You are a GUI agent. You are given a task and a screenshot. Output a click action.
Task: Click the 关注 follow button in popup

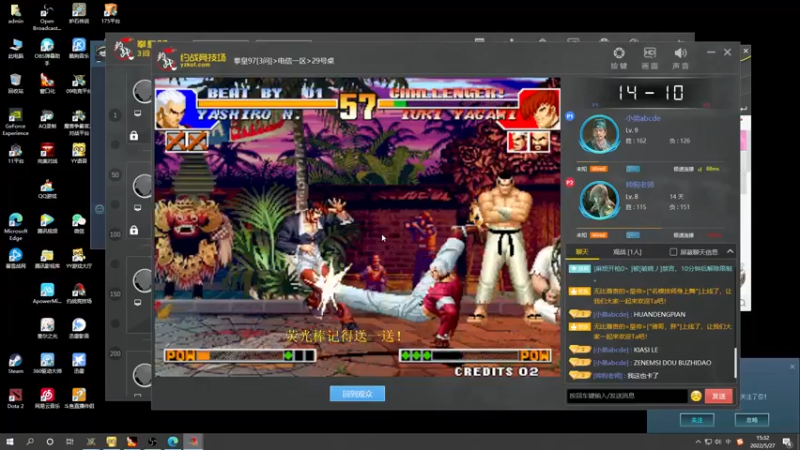pyautogui.click(x=697, y=420)
